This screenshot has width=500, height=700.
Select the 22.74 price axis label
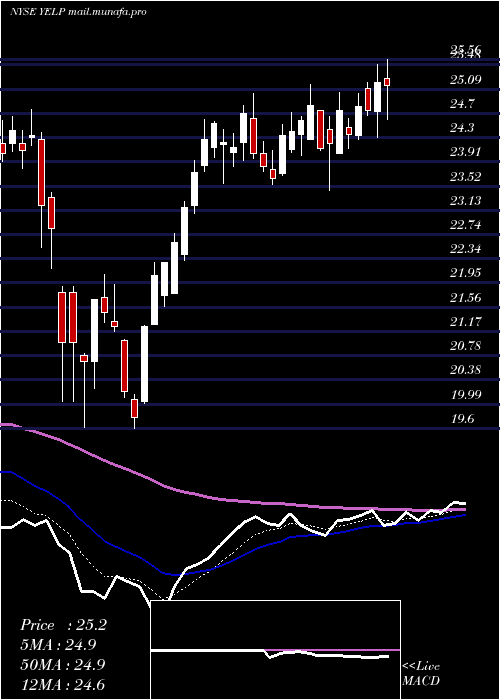pos(466,225)
